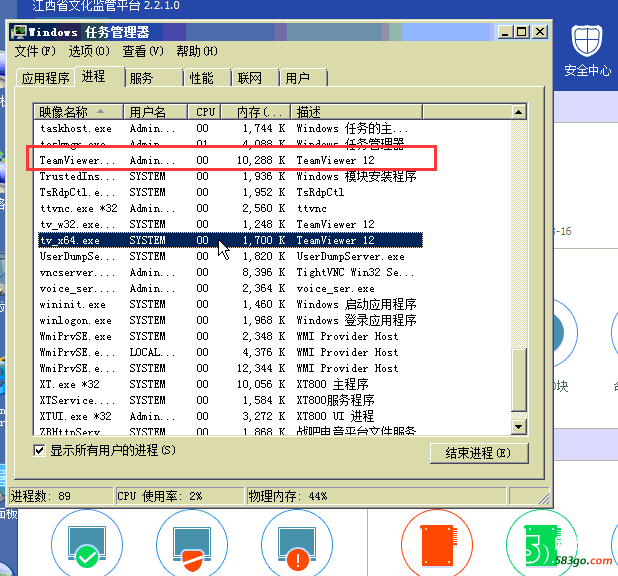Close the Task Manager window
This screenshot has width=618, height=576.
click(540, 32)
